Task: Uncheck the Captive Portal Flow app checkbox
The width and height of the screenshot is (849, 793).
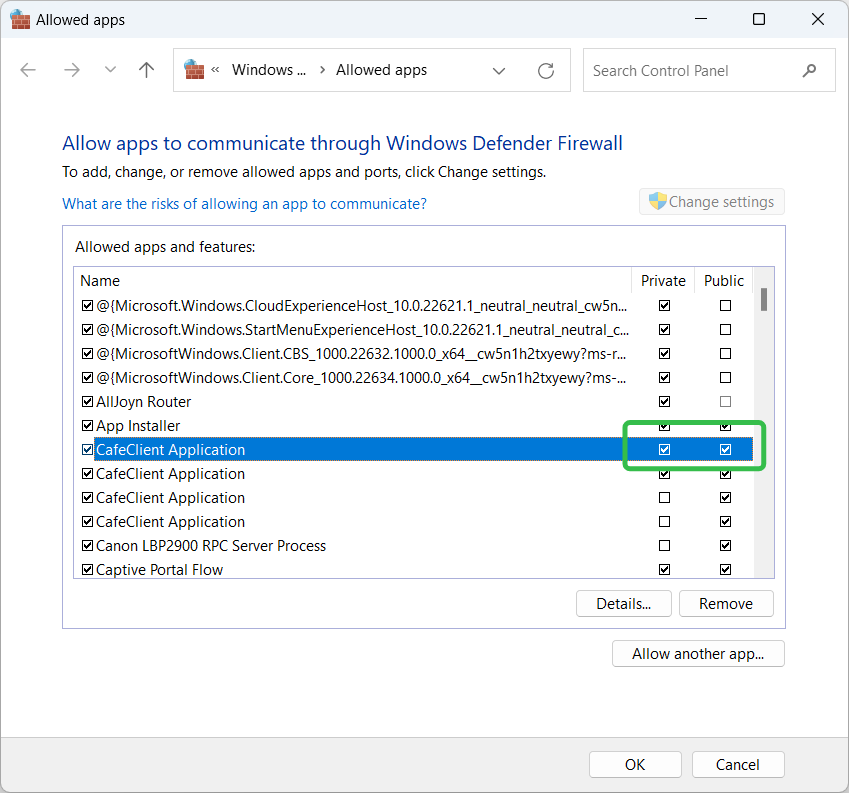Action: pyautogui.click(x=87, y=569)
